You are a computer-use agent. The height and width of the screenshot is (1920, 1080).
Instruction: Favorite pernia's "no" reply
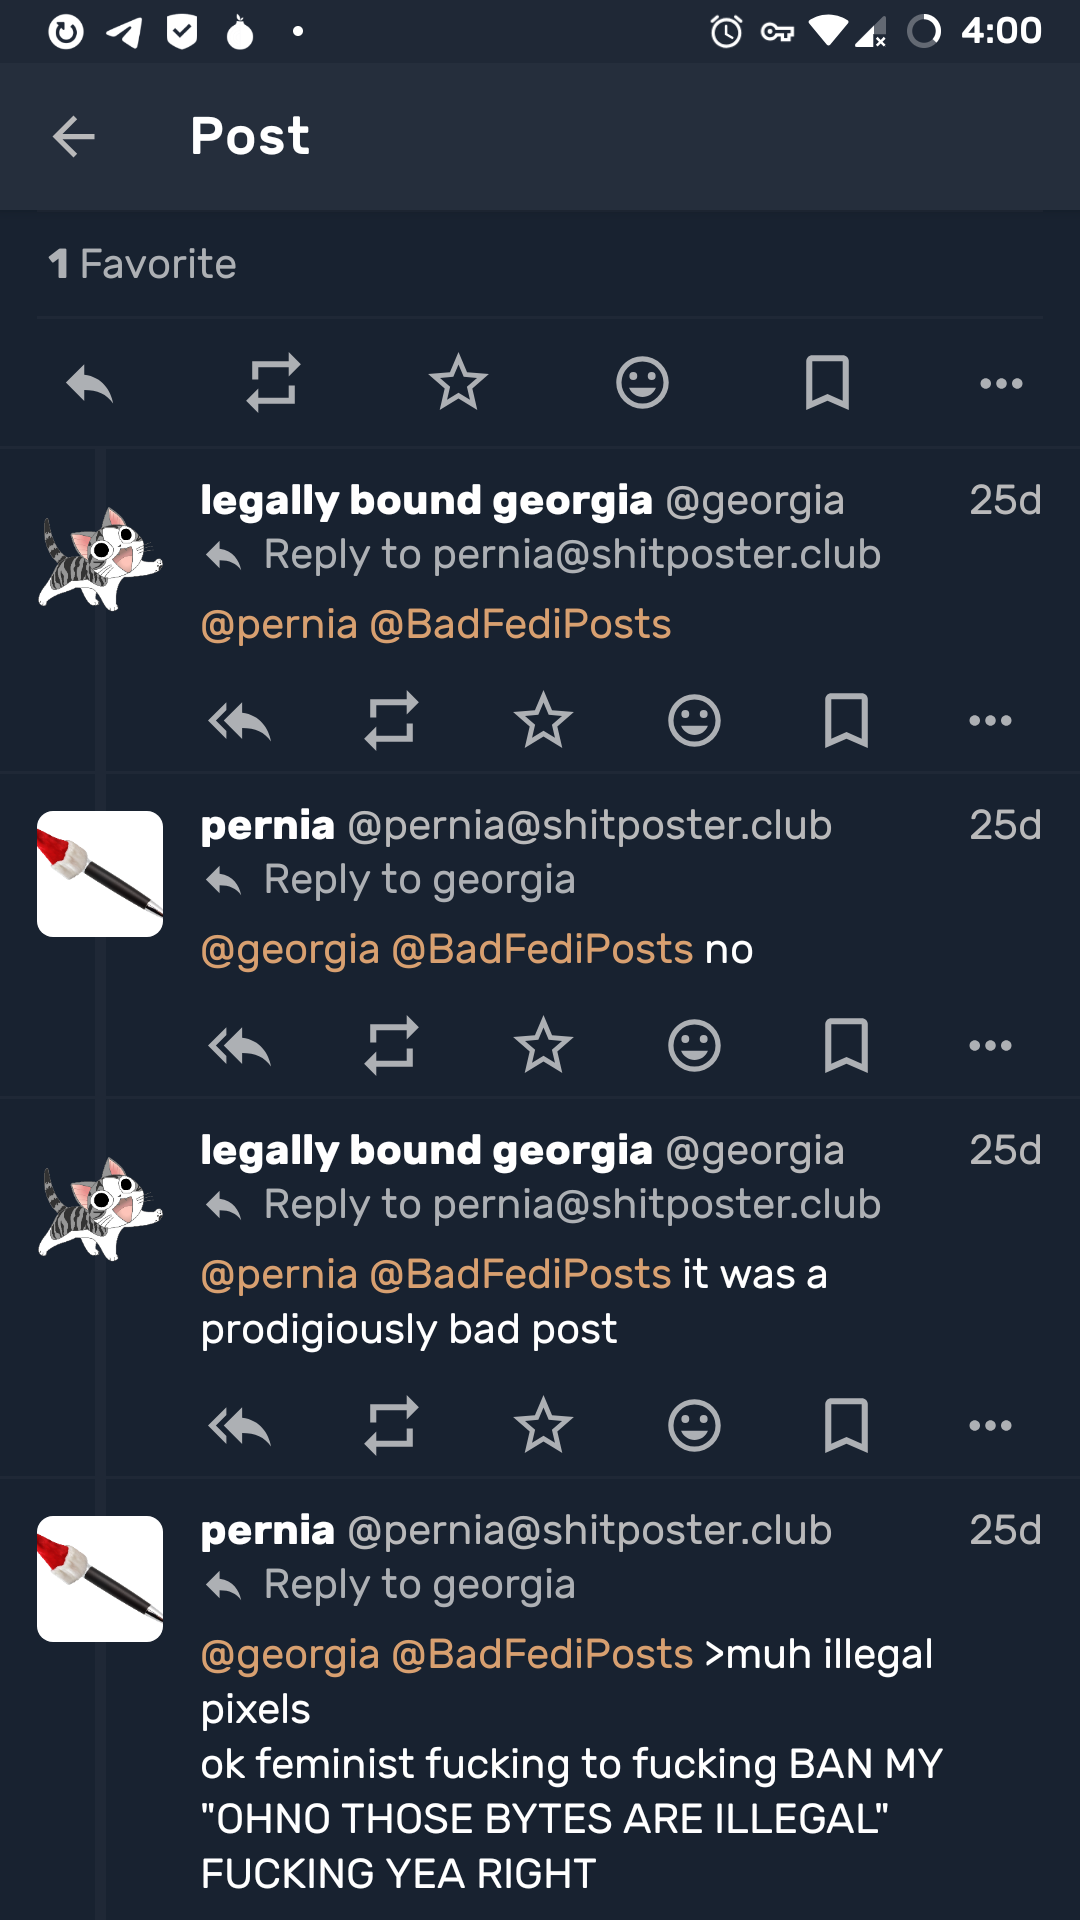[x=543, y=1046]
